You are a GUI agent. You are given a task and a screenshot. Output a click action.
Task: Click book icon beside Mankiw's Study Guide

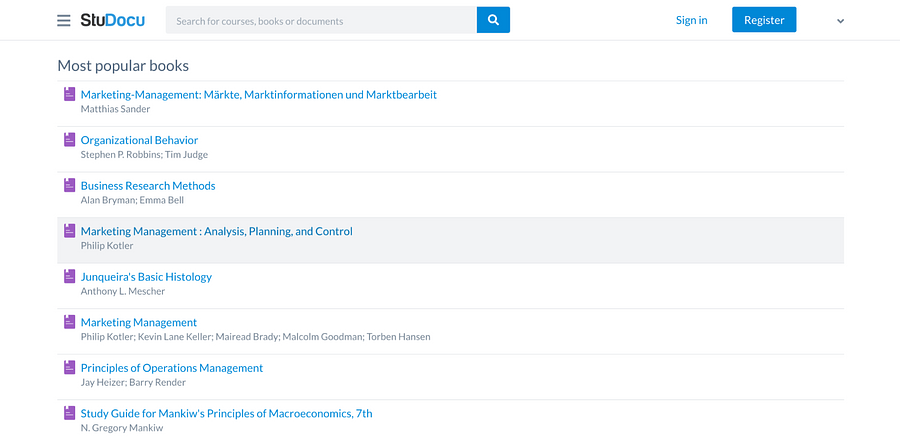[69, 413]
